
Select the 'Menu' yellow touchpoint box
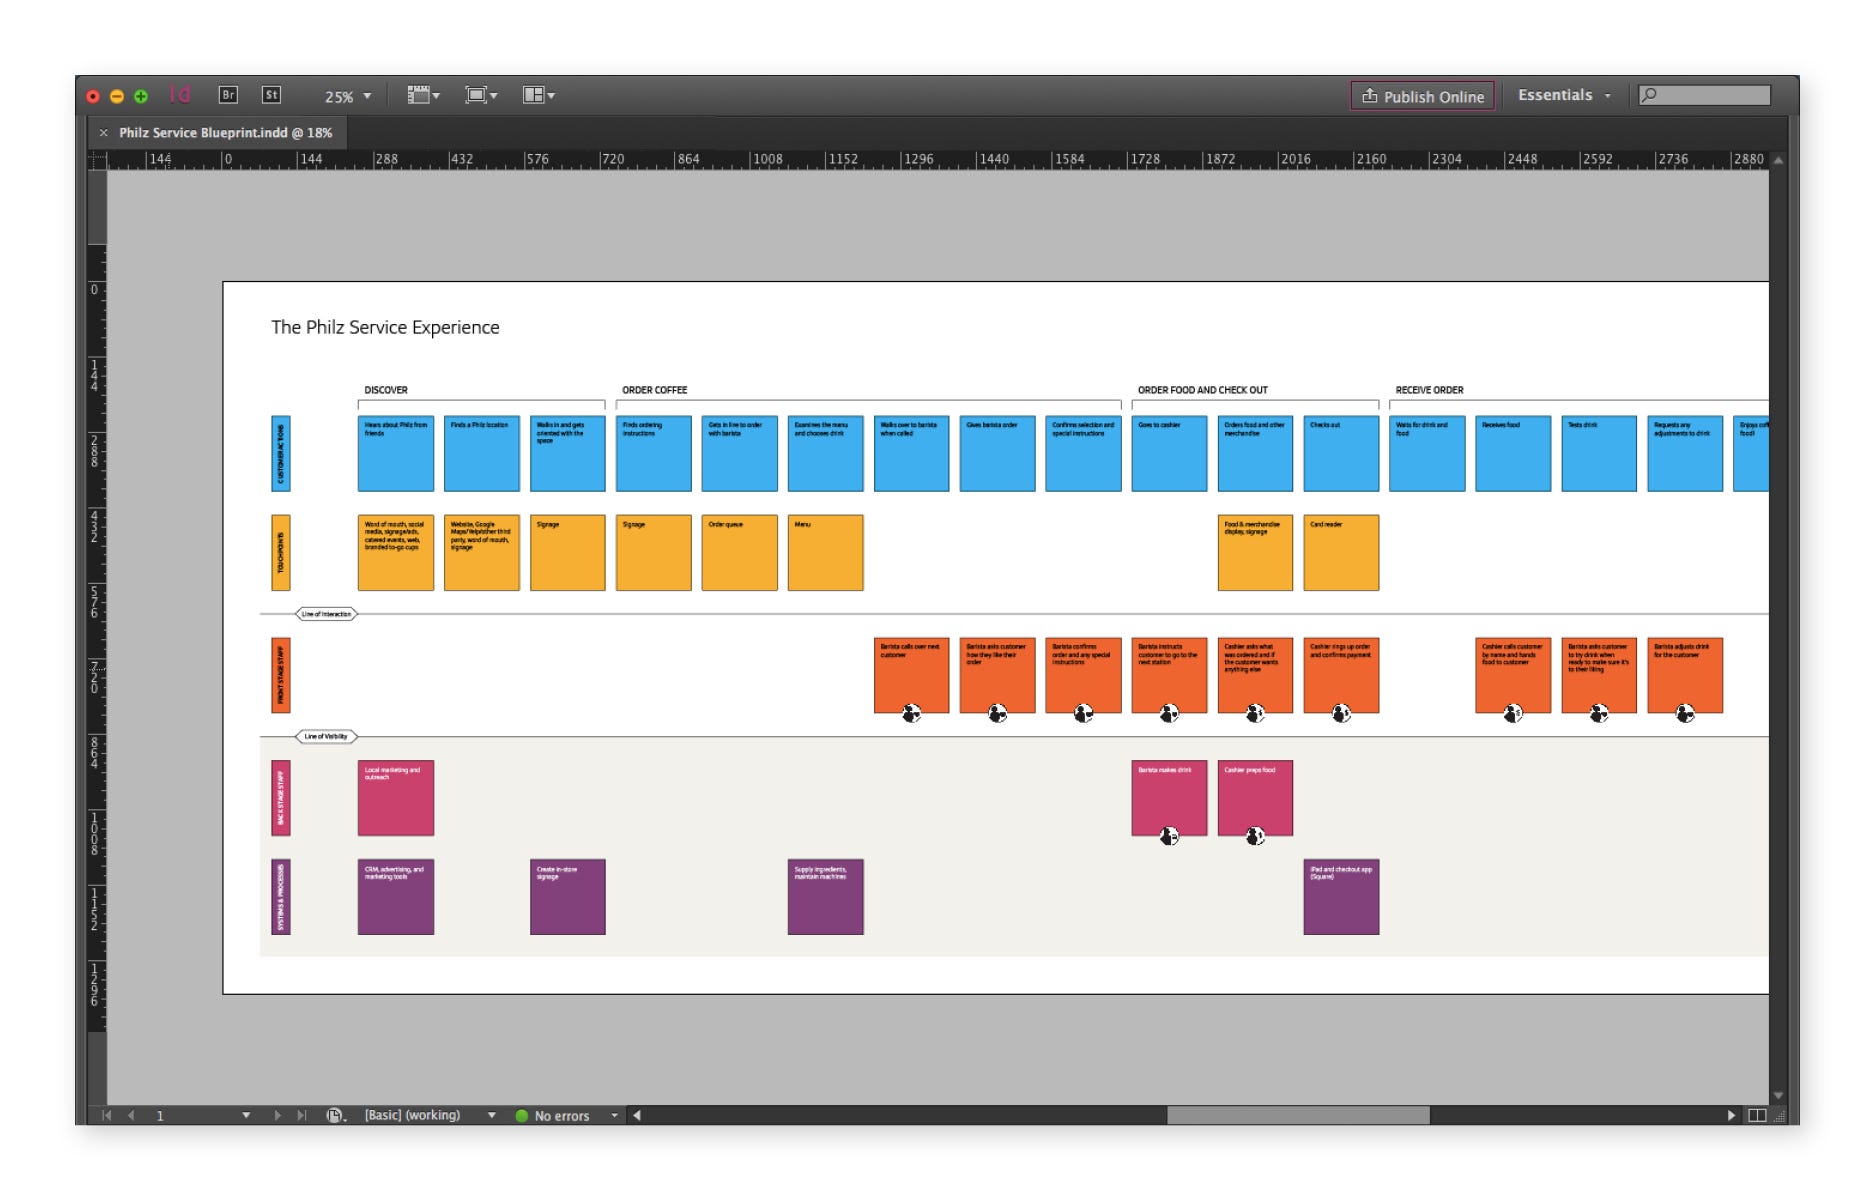(826, 553)
